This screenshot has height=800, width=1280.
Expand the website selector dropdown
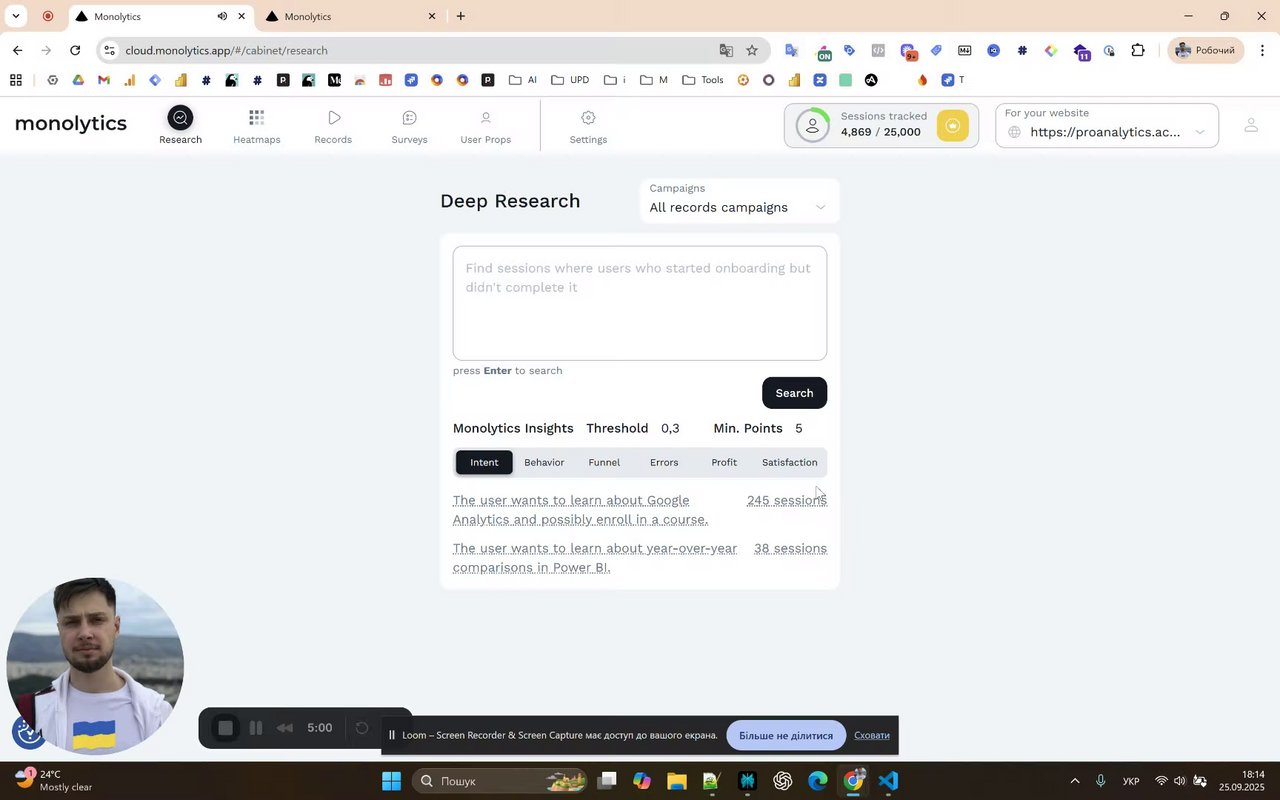1107,125
